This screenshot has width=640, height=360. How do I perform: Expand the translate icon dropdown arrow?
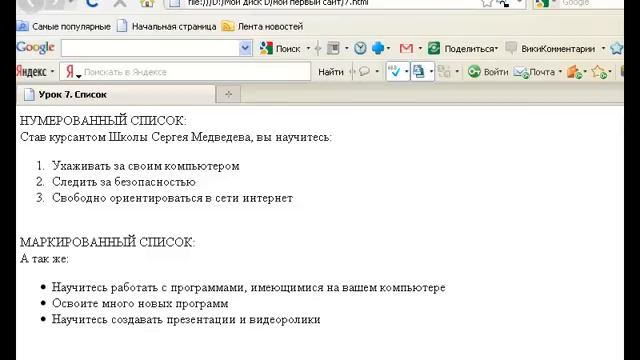click(431, 72)
